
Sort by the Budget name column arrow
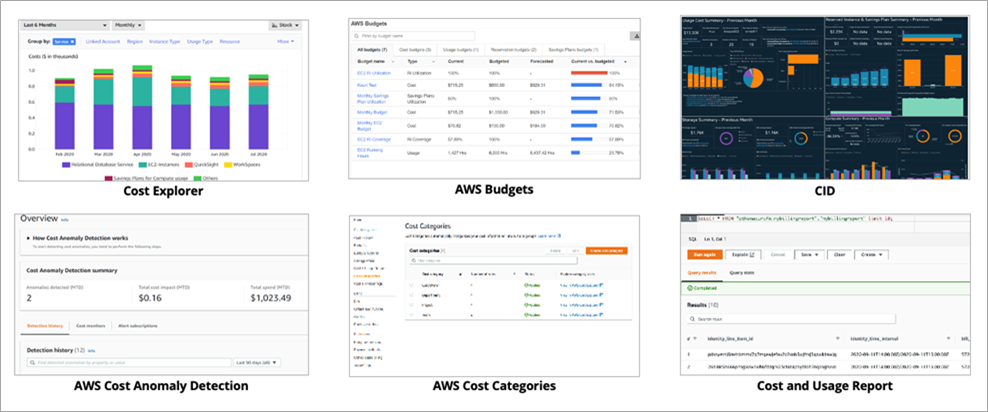tap(393, 62)
